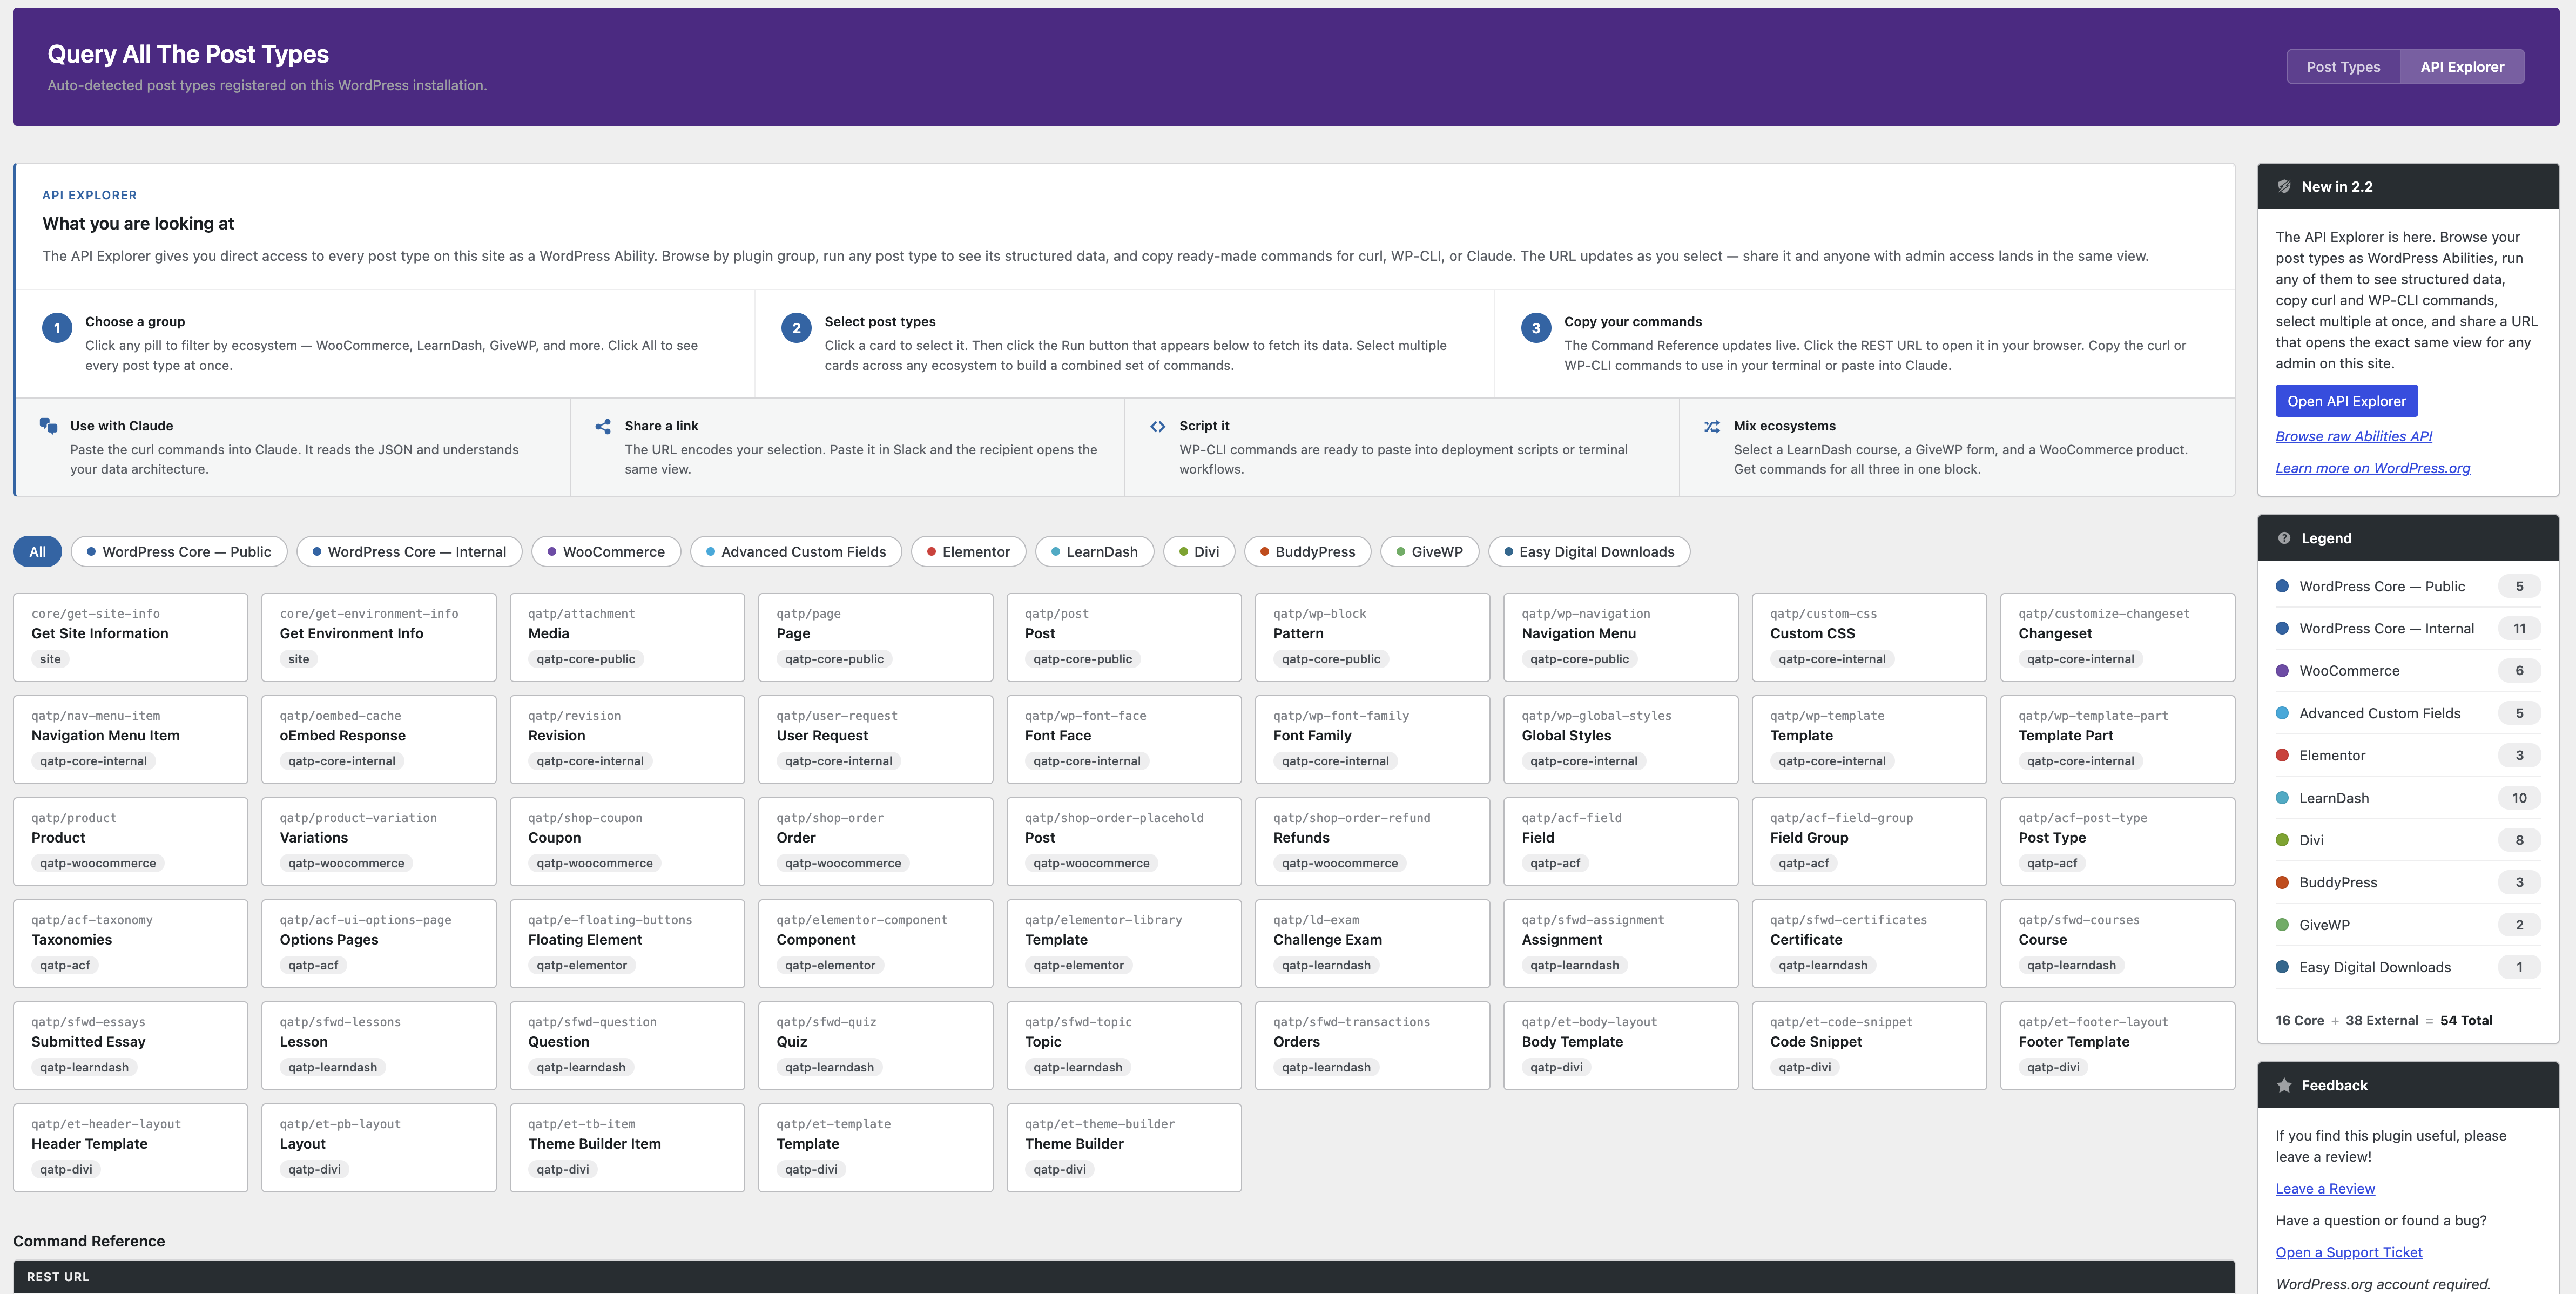Select the API Explorer tab
The width and height of the screenshot is (2576, 1294).
coord(2463,66)
